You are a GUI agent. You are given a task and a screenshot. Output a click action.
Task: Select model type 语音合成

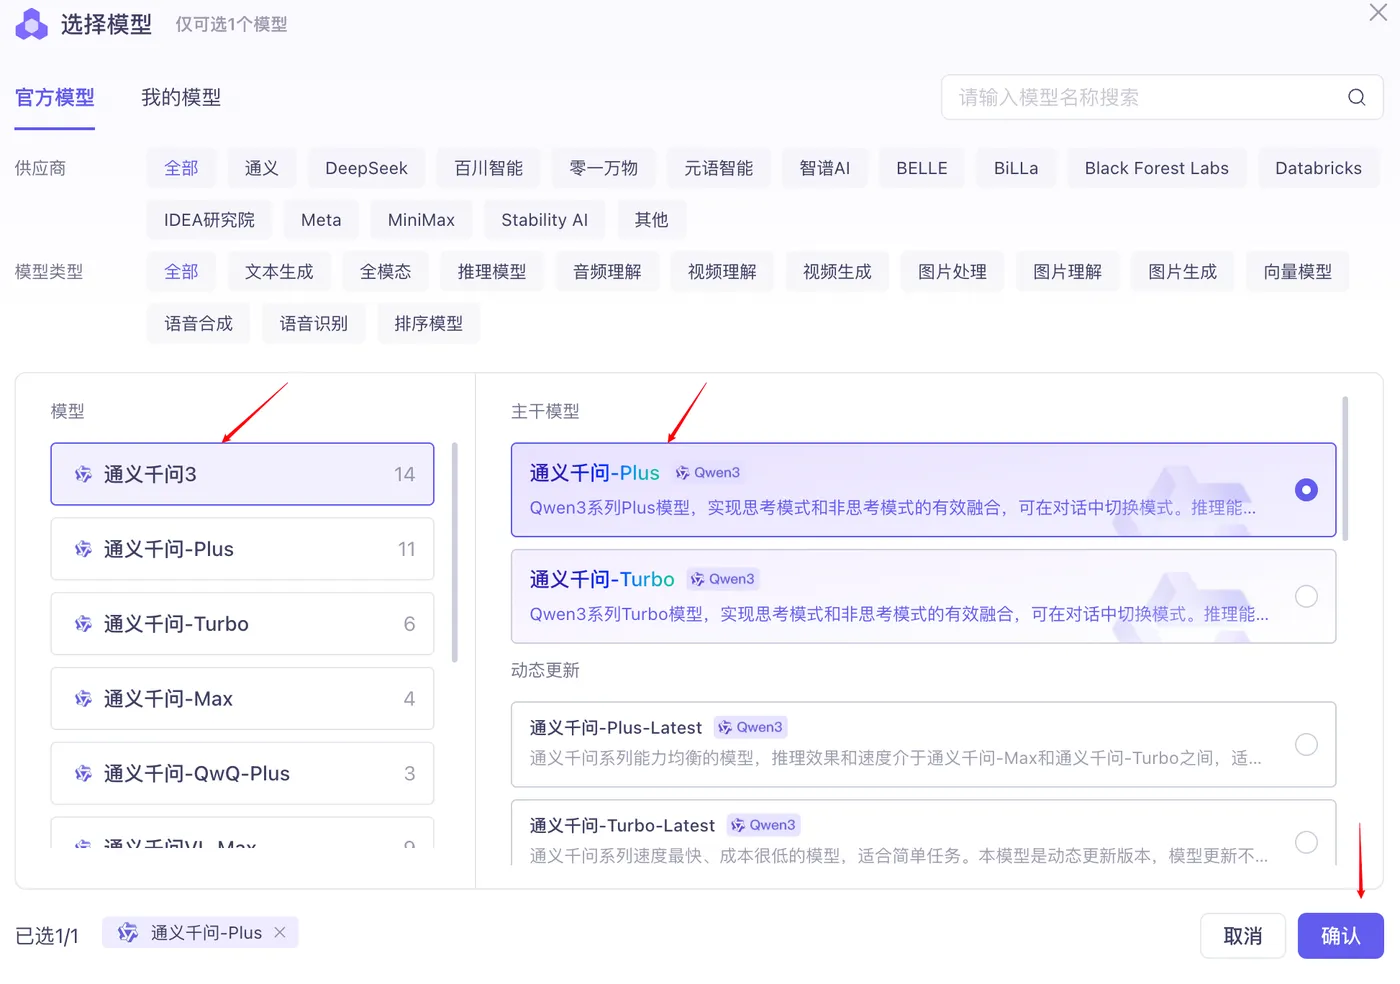pyautogui.click(x=198, y=324)
